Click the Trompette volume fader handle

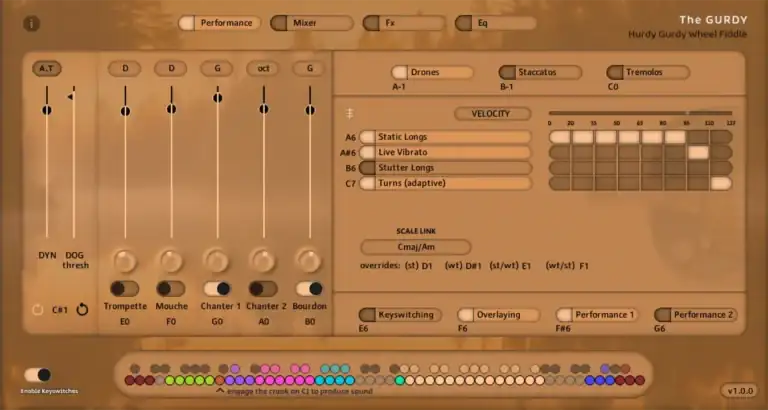coord(125,111)
